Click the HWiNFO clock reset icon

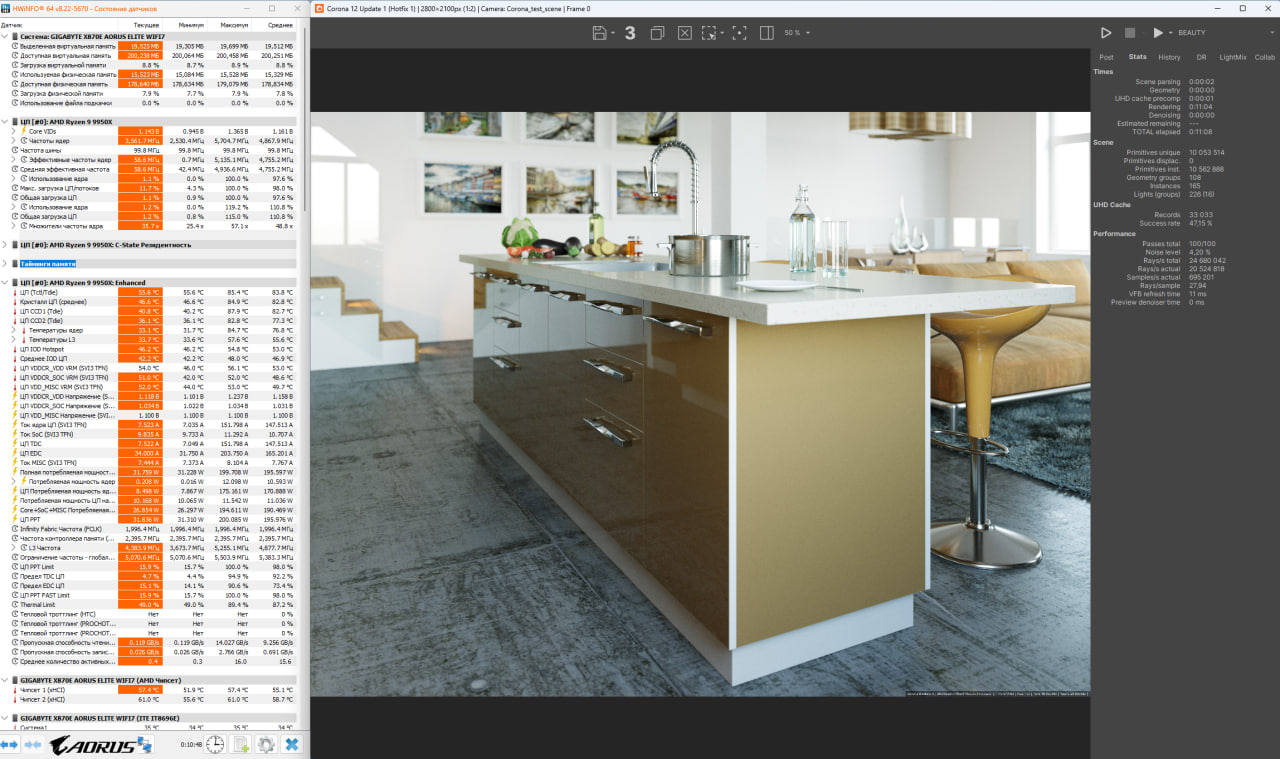pos(215,744)
